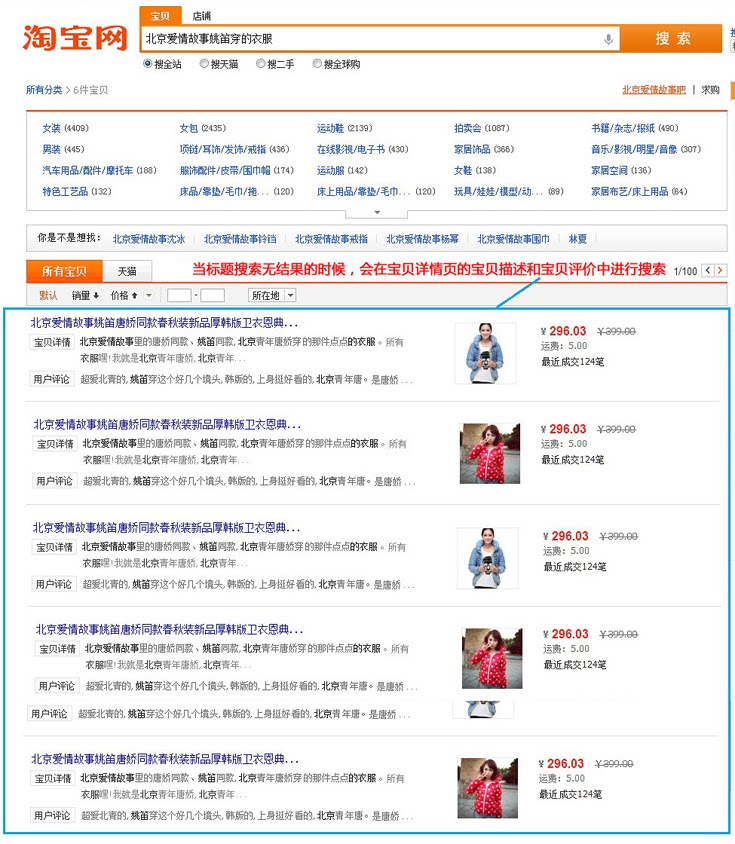The height and width of the screenshot is (844, 735).
Task: Open the 家居饰品 (366) category
Action: tap(484, 149)
